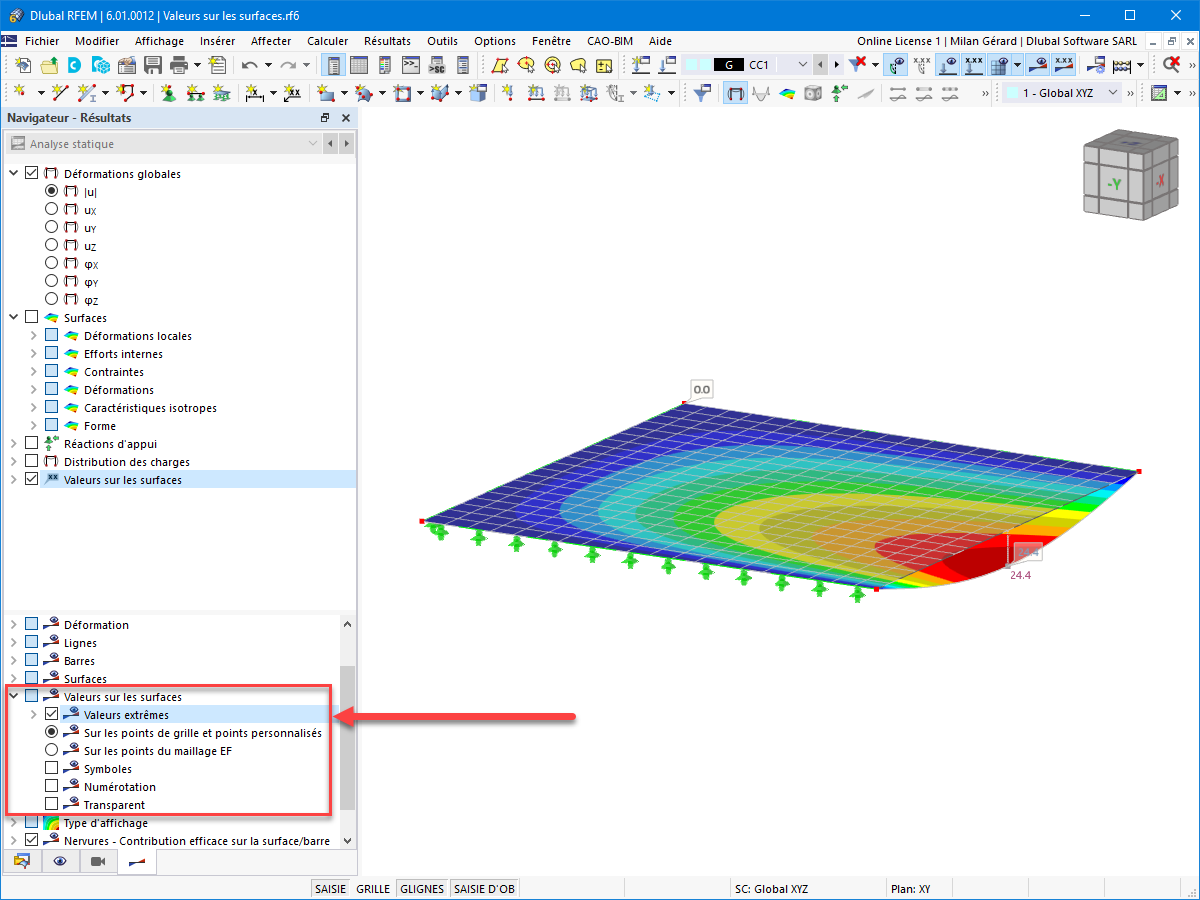Click the new member tool icon
Screen dimensions: 1200x900
click(89, 93)
